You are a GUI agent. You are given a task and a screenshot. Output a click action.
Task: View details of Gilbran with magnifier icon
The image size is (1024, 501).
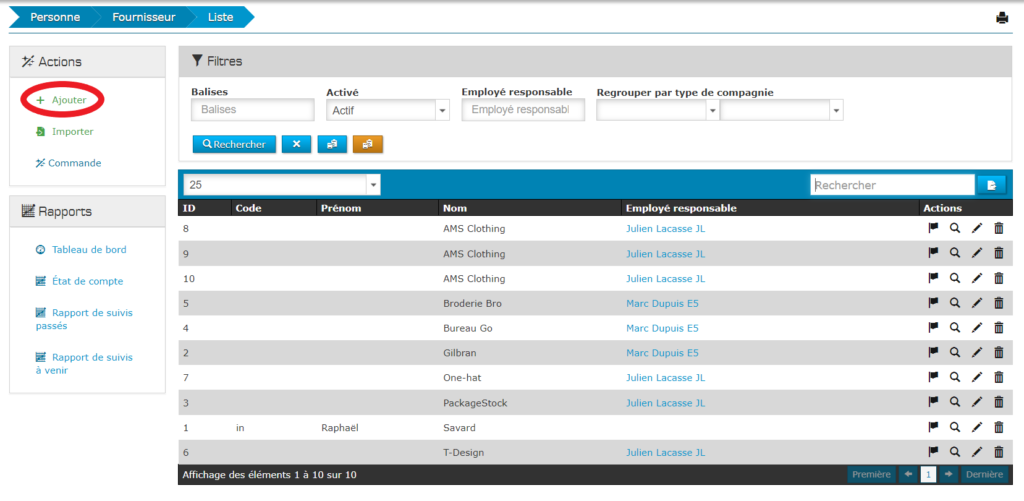[x=955, y=352]
